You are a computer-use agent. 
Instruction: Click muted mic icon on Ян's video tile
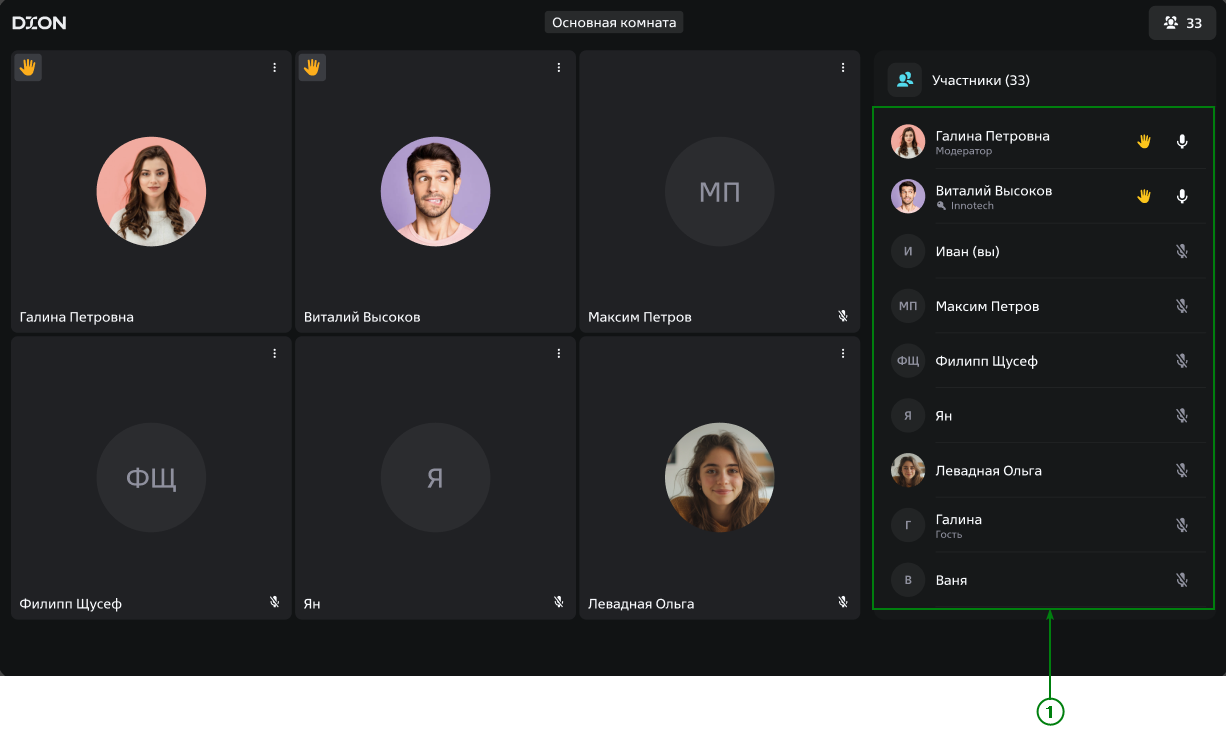click(x=559, y=602)
